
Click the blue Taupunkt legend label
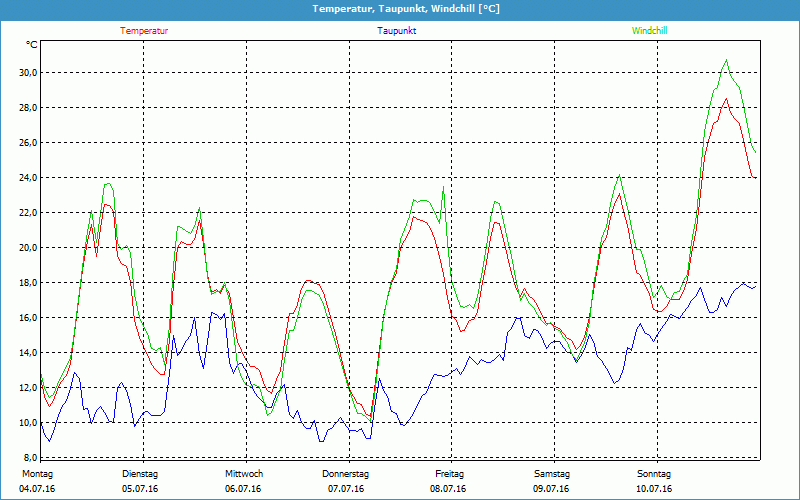click(396, 31)
